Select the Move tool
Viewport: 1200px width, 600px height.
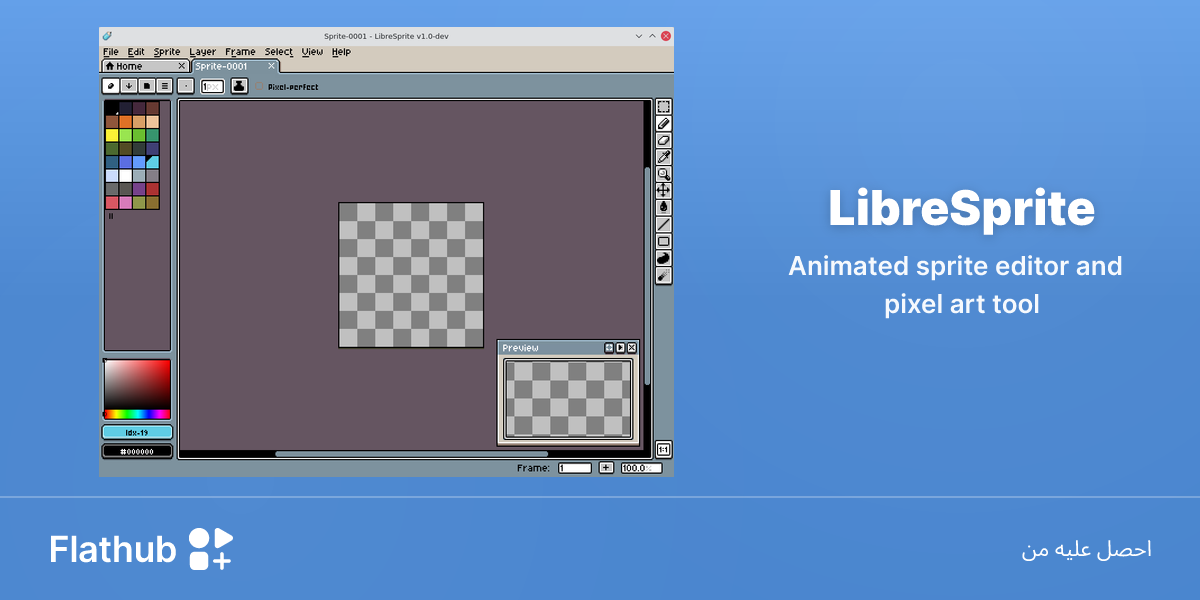(x=663, y=190)
